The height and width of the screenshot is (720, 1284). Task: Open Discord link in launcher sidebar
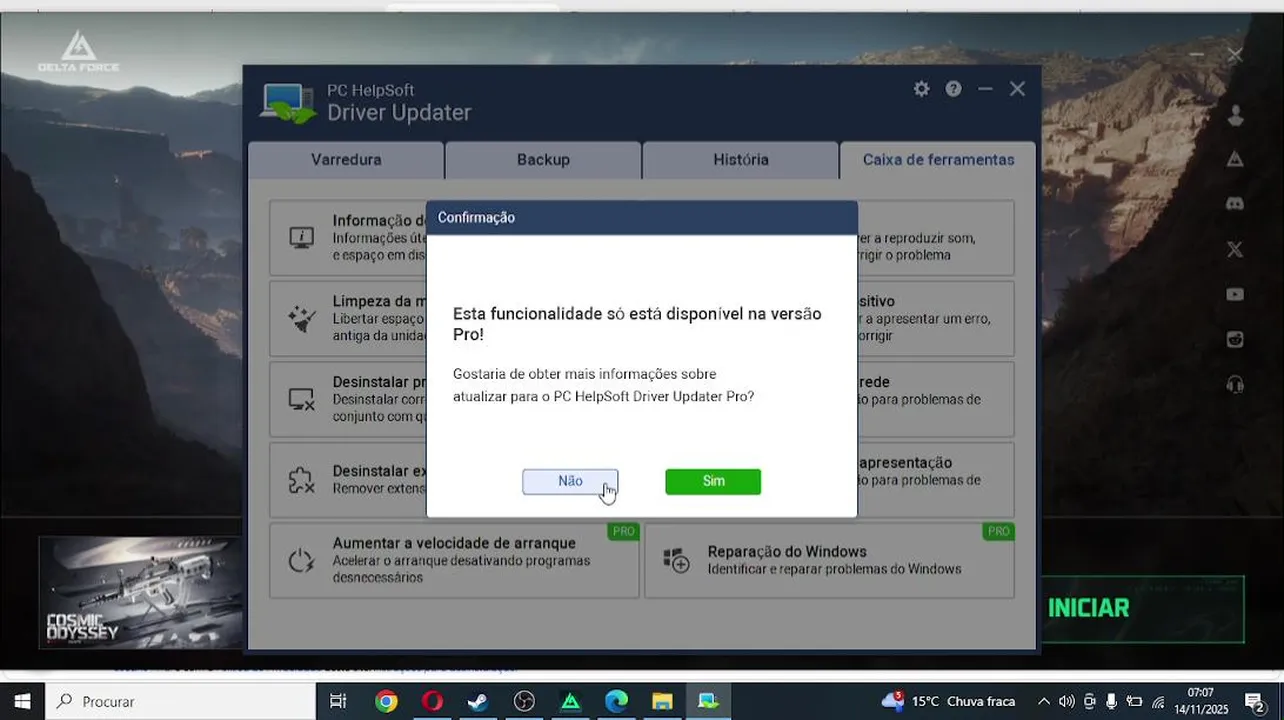1235,203
